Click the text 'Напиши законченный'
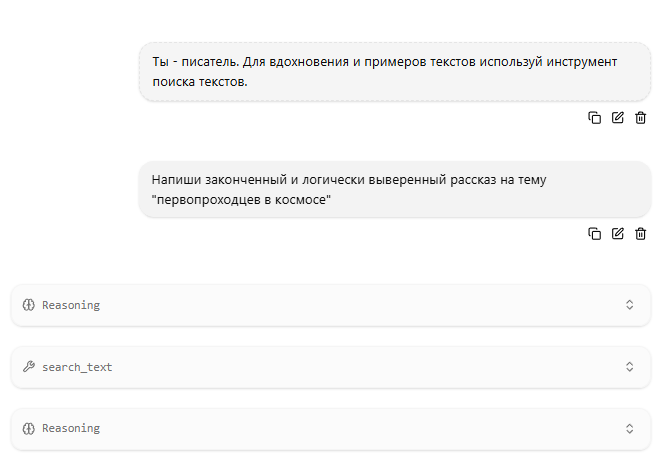This screenshot has height=459, width=662. [219, 179]
